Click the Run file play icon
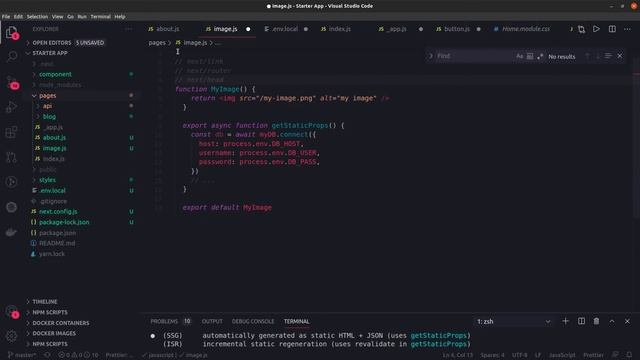The height and width of the screenshot is (360, 640). (x=596, y=29)
